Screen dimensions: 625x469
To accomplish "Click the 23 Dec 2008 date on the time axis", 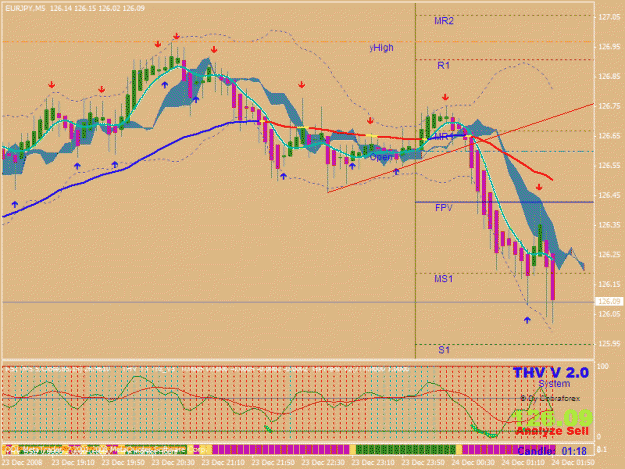I will click(x=22, y=463).
